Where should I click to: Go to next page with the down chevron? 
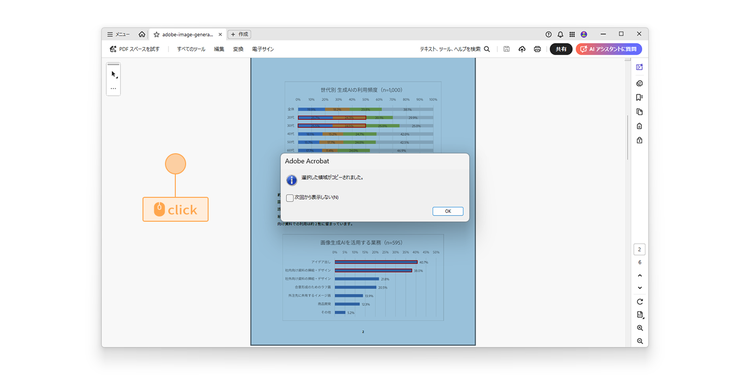[640, 288]
